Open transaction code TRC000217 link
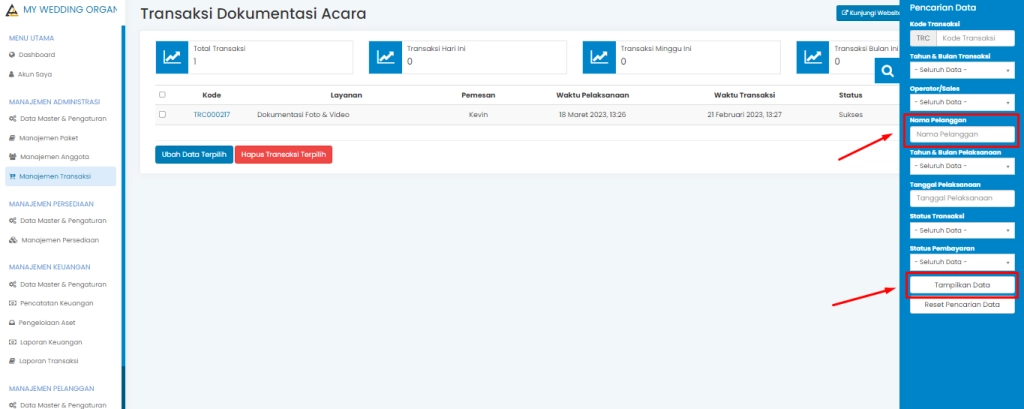This screenshot has height=409, width=1024. click(x=211, y=115)
